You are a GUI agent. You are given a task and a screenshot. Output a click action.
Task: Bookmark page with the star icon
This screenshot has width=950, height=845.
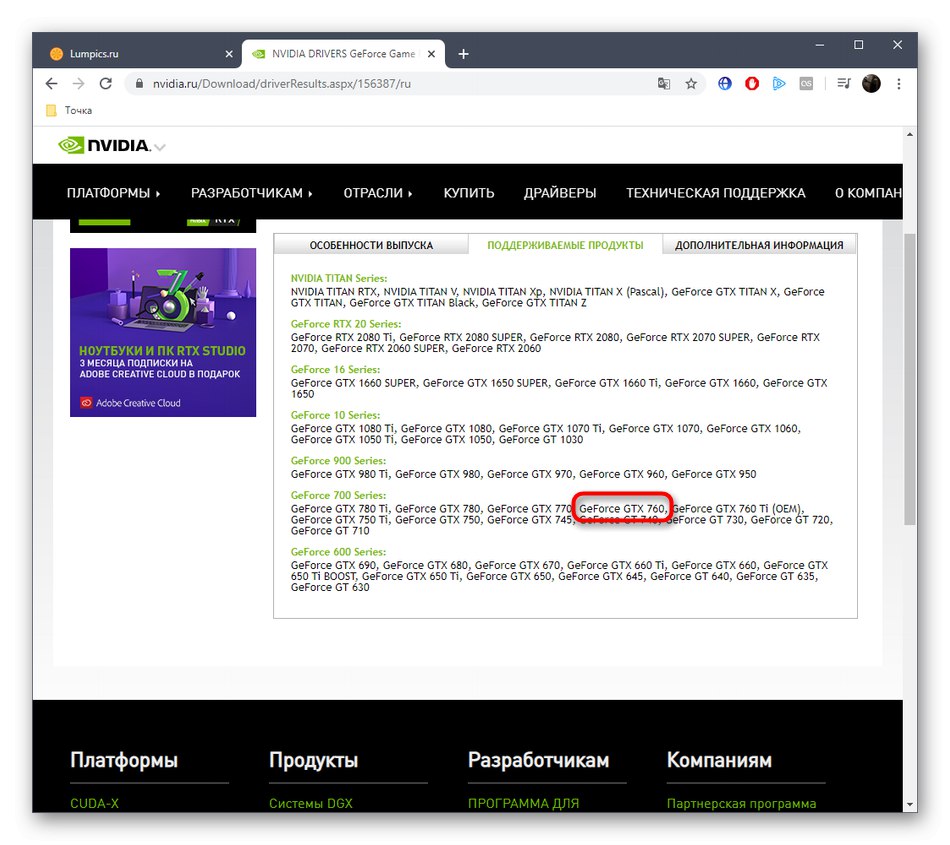point(691,84)
